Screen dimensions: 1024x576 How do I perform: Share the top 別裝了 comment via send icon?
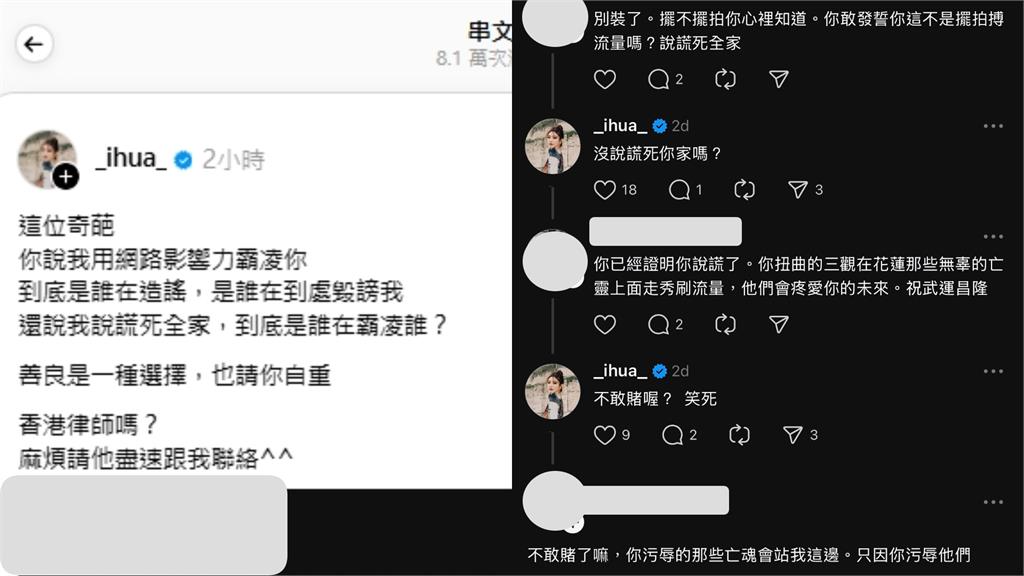778,79
